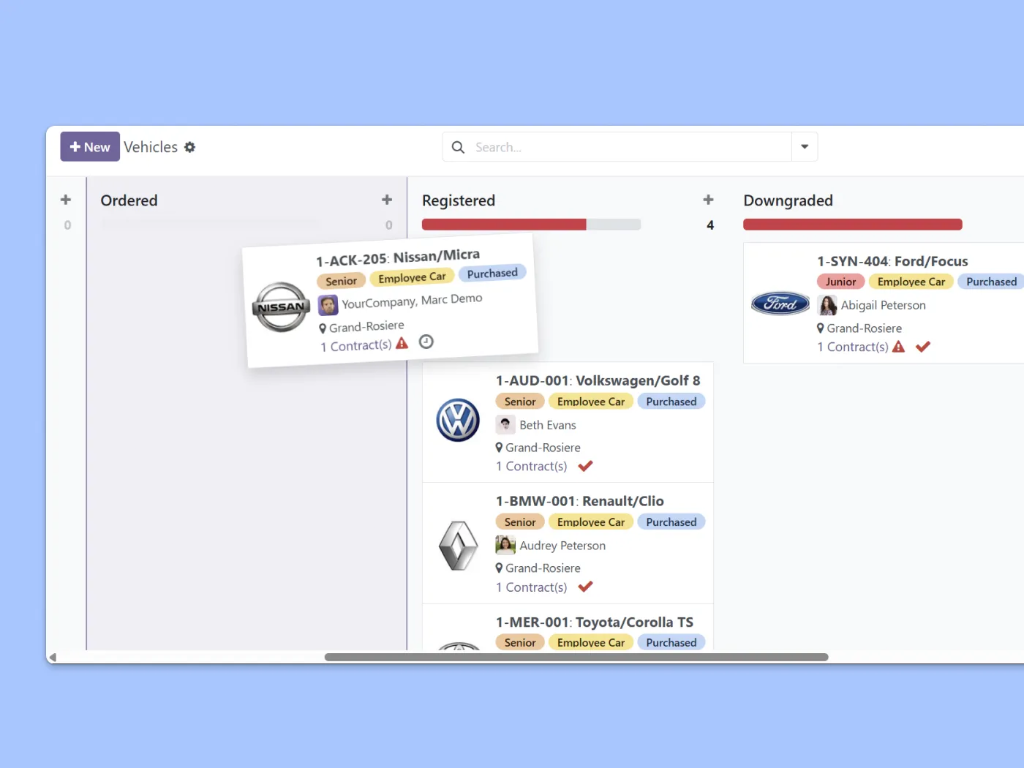Click the checkmark activity icon on the Ford/Focus card
Screen dimensions: 1024x768
(x=922, y=347)
